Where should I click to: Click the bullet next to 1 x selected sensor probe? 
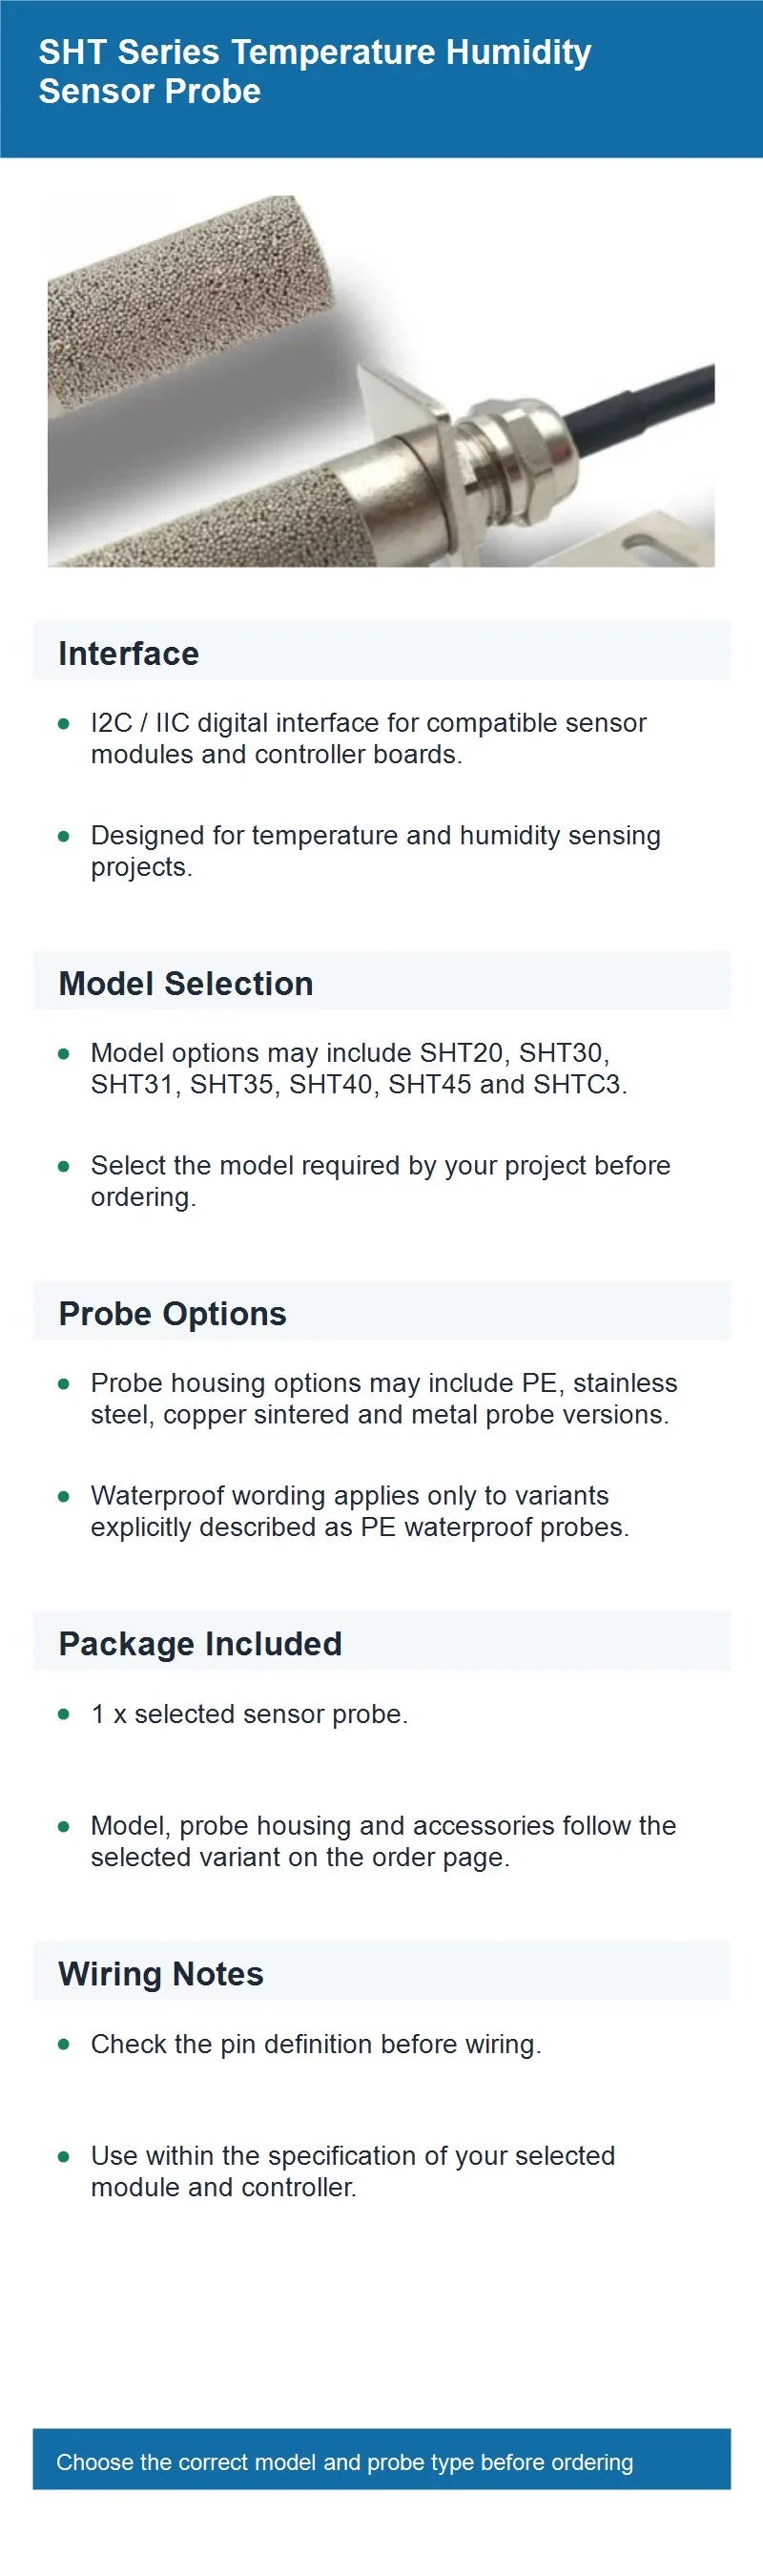coord(64,1714)
